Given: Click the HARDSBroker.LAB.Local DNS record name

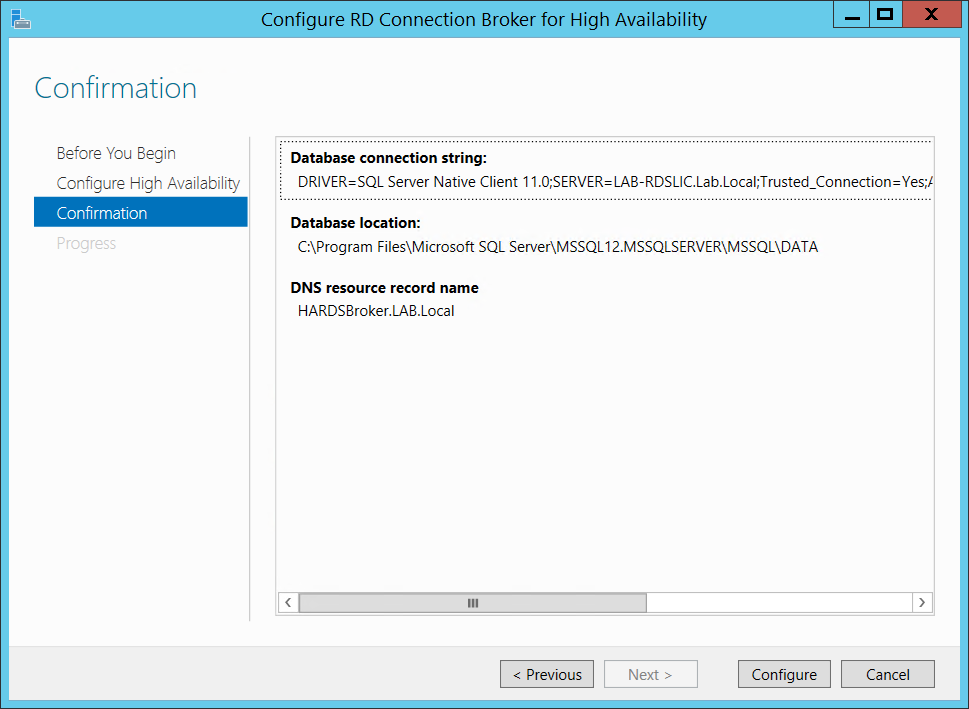Looking at the screenshot, I should tap(376, 310).
